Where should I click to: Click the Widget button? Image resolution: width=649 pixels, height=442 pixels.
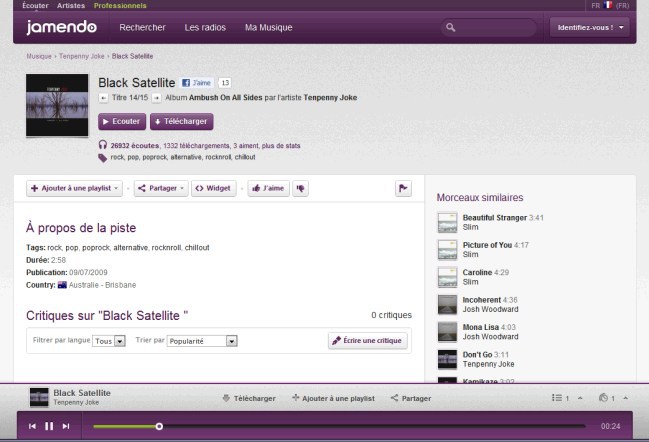214,188
